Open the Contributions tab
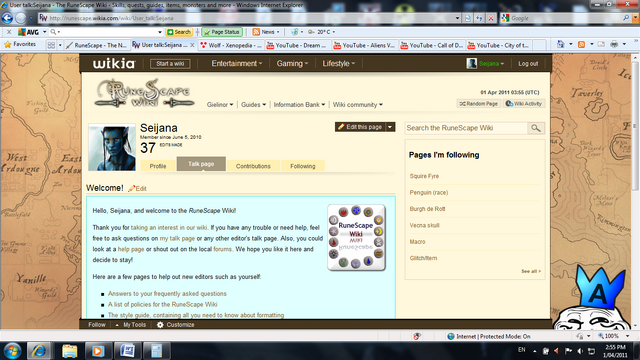This screenshot has height=360, width=640. [253, 166]
